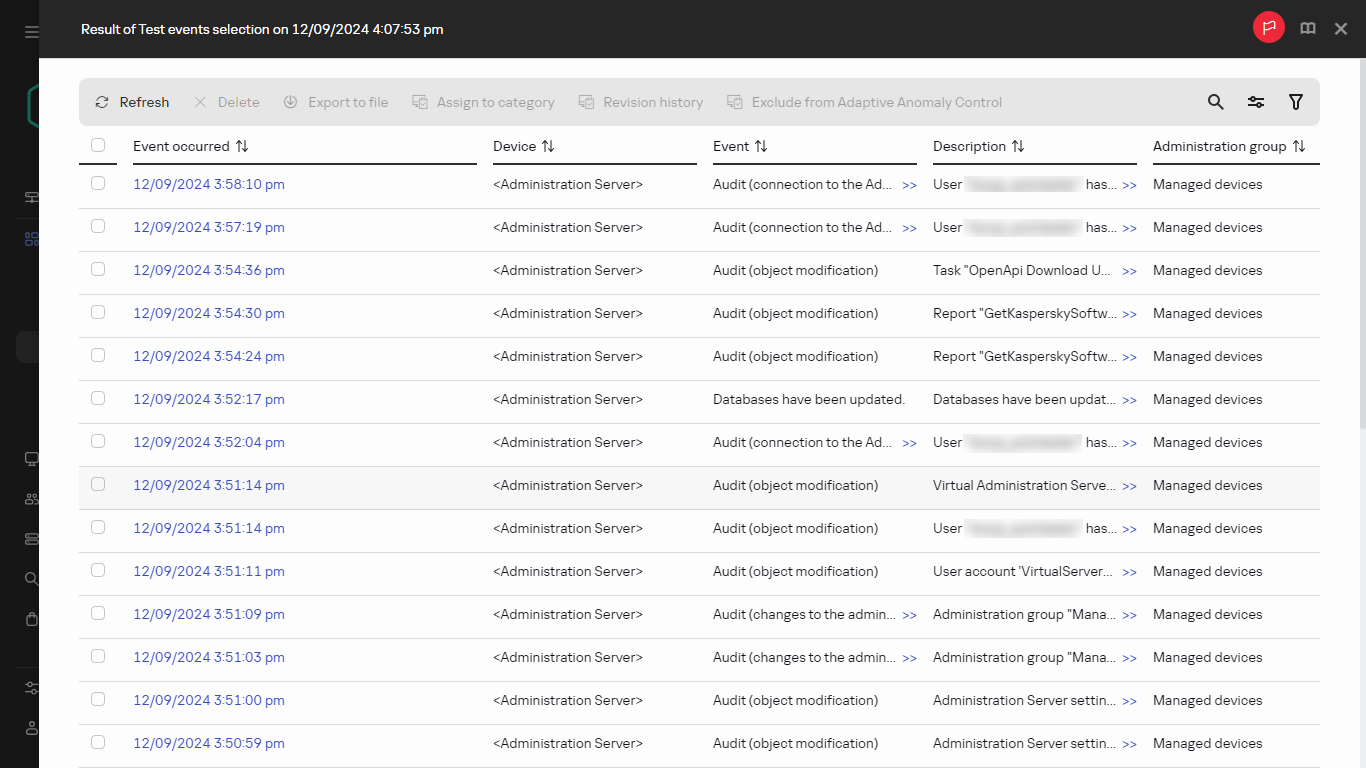Sort by Event occurred arrows icon
This screenshot has width=1366, height=768.
[x=242, y=146]
